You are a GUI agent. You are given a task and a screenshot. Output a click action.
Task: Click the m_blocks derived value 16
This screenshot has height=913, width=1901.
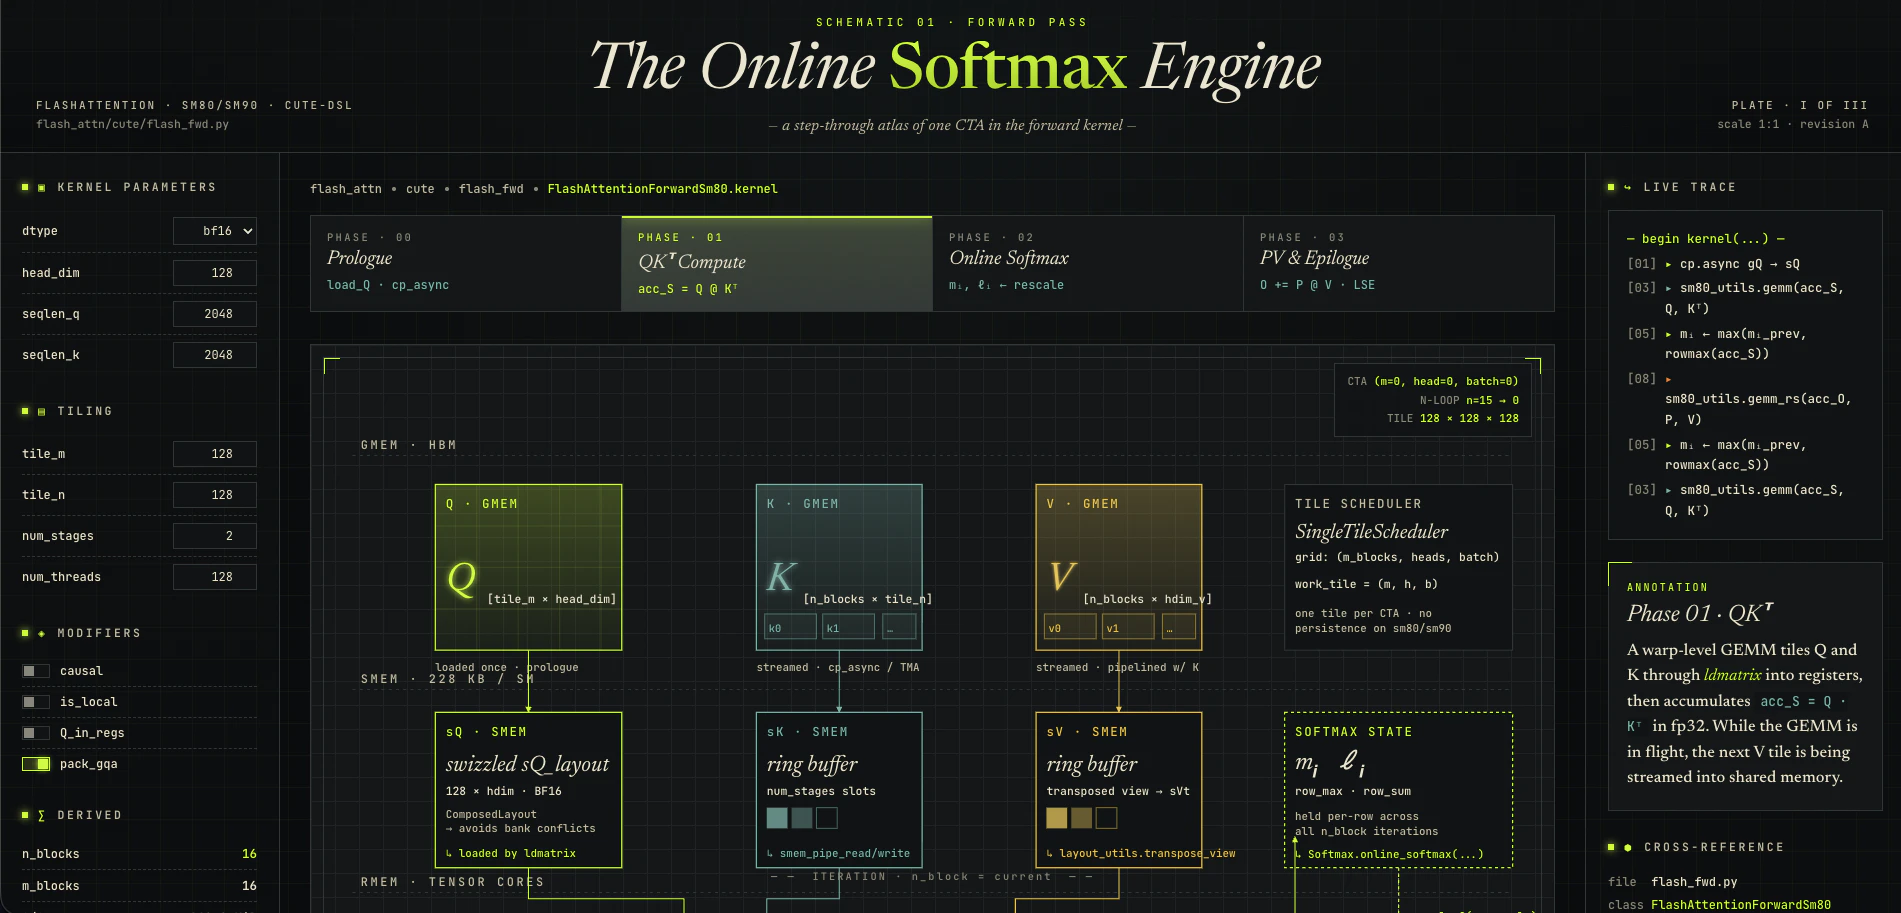tap(249, 886)
